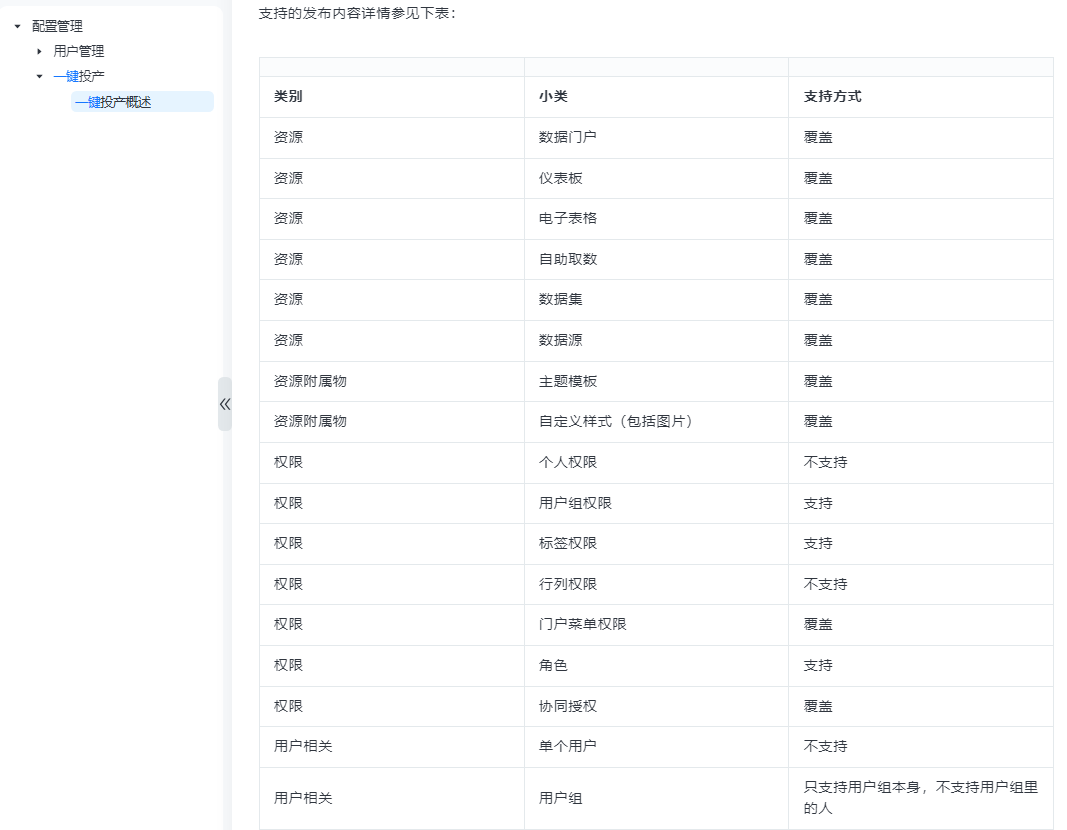Click the 类别 column header
Viewport: 1067px width, 830px height.
(x=288, y=97)
